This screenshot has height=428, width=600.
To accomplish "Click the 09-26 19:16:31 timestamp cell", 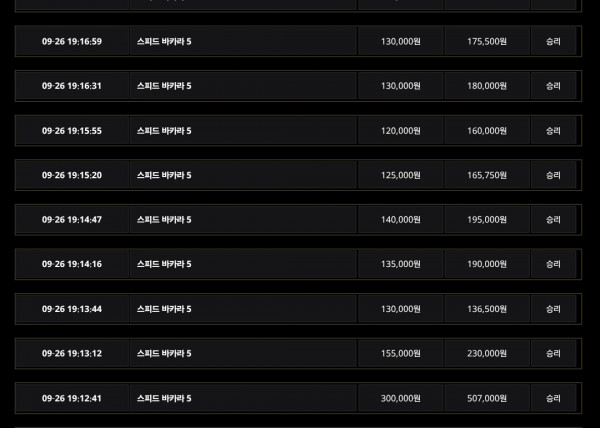I will (72, 86).
